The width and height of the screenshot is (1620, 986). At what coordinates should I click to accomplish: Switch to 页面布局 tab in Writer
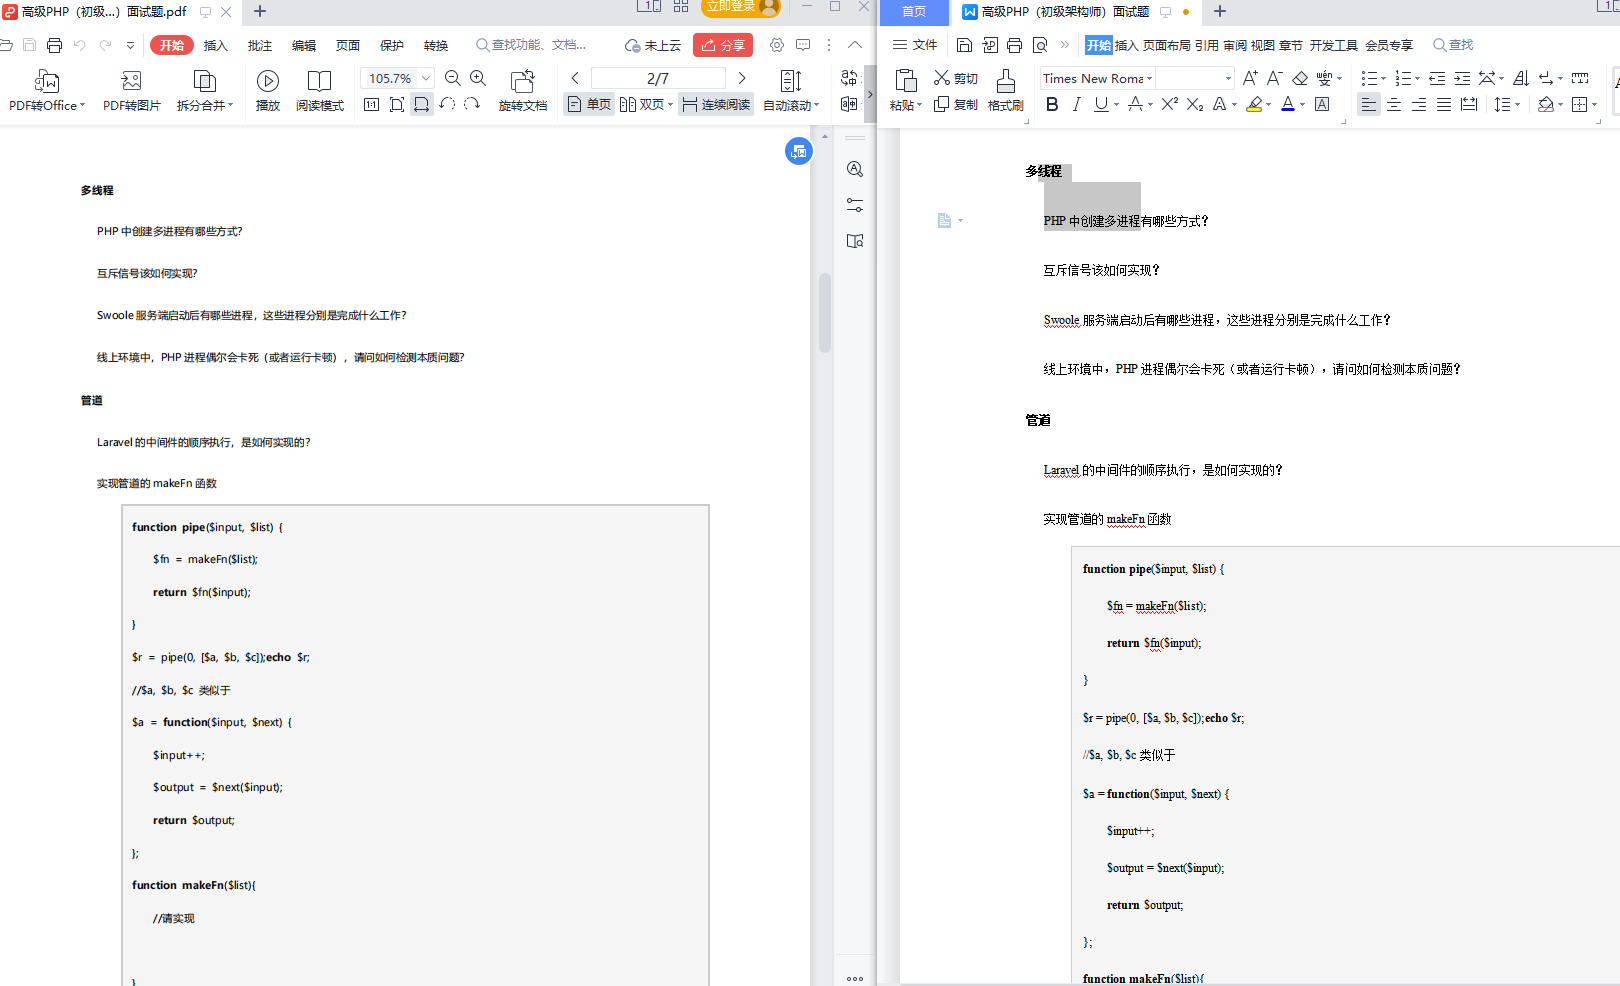(x=1167, y=45)
